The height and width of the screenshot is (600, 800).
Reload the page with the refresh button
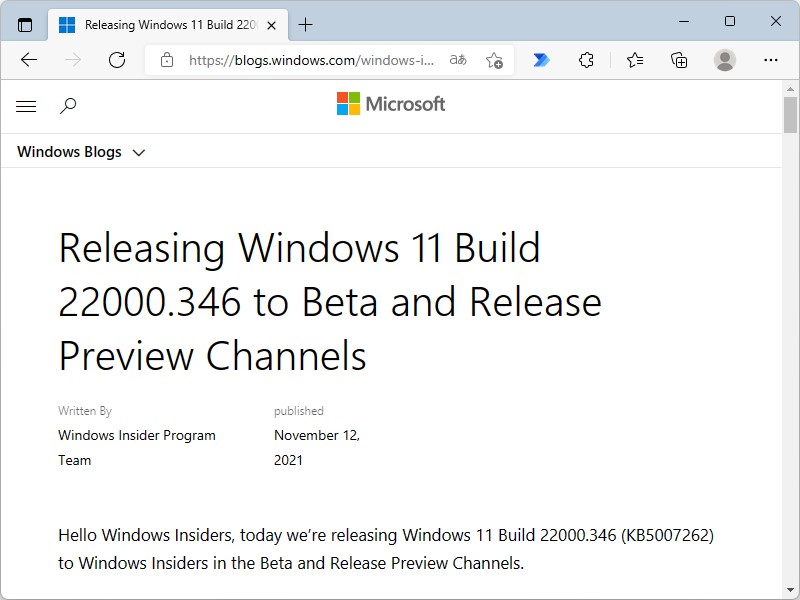(117, 60)
